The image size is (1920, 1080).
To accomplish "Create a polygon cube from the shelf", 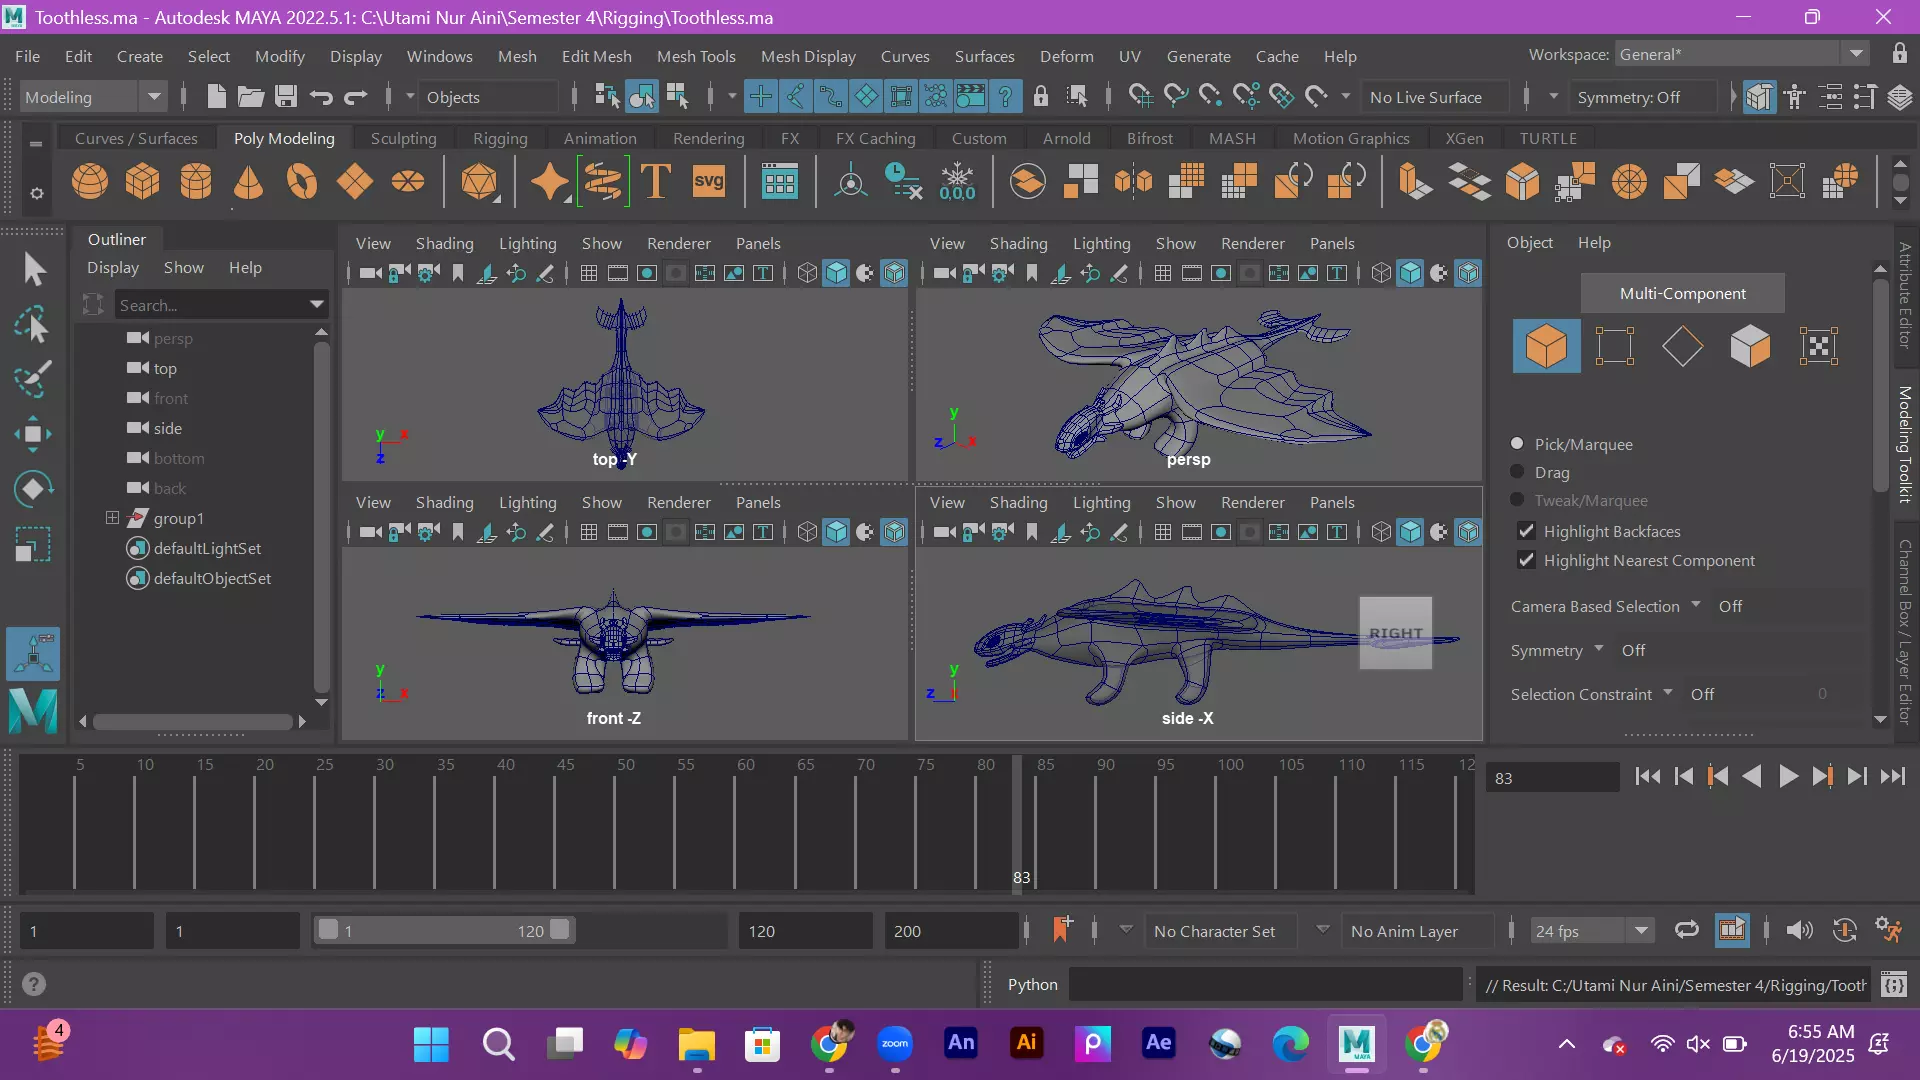I will 142,182.
